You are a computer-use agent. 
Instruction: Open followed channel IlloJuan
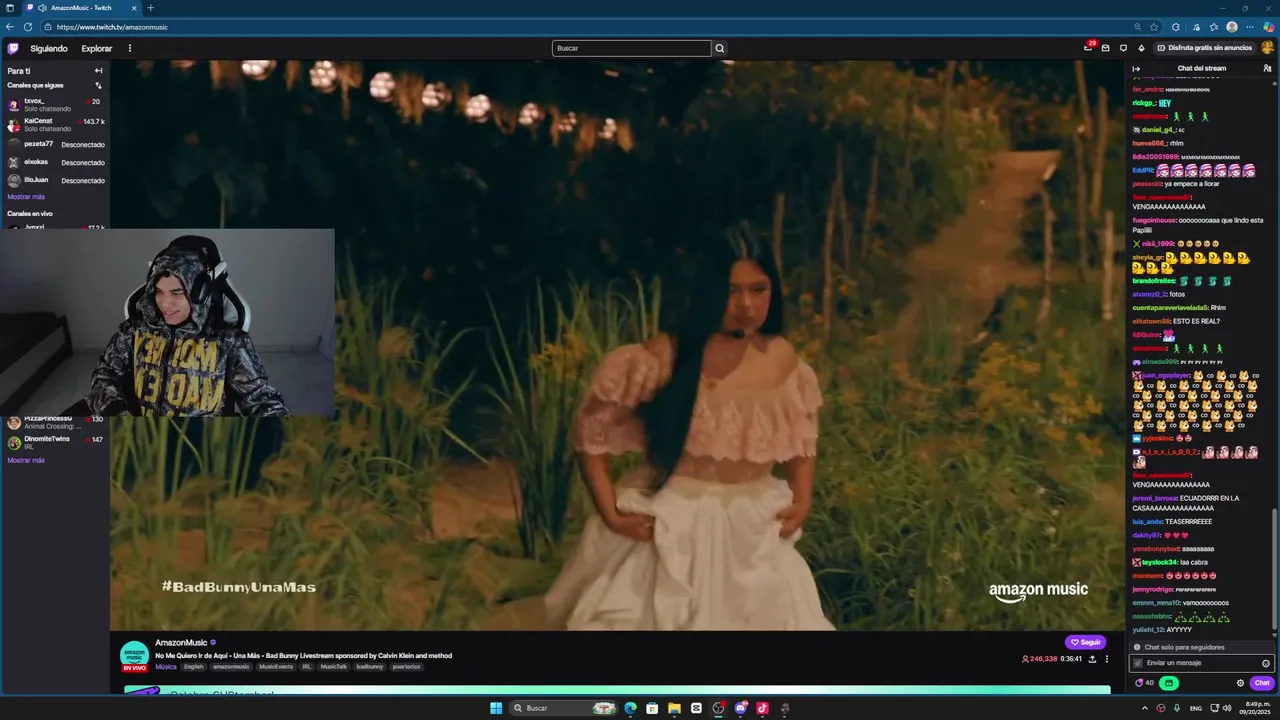tap(55, 180)
